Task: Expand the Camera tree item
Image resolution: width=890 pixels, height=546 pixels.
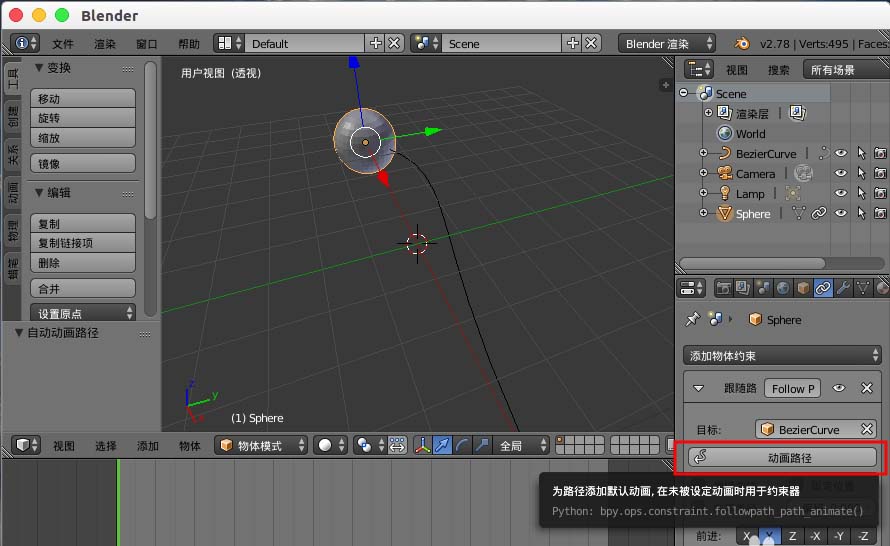Action: tap(703, 173)
